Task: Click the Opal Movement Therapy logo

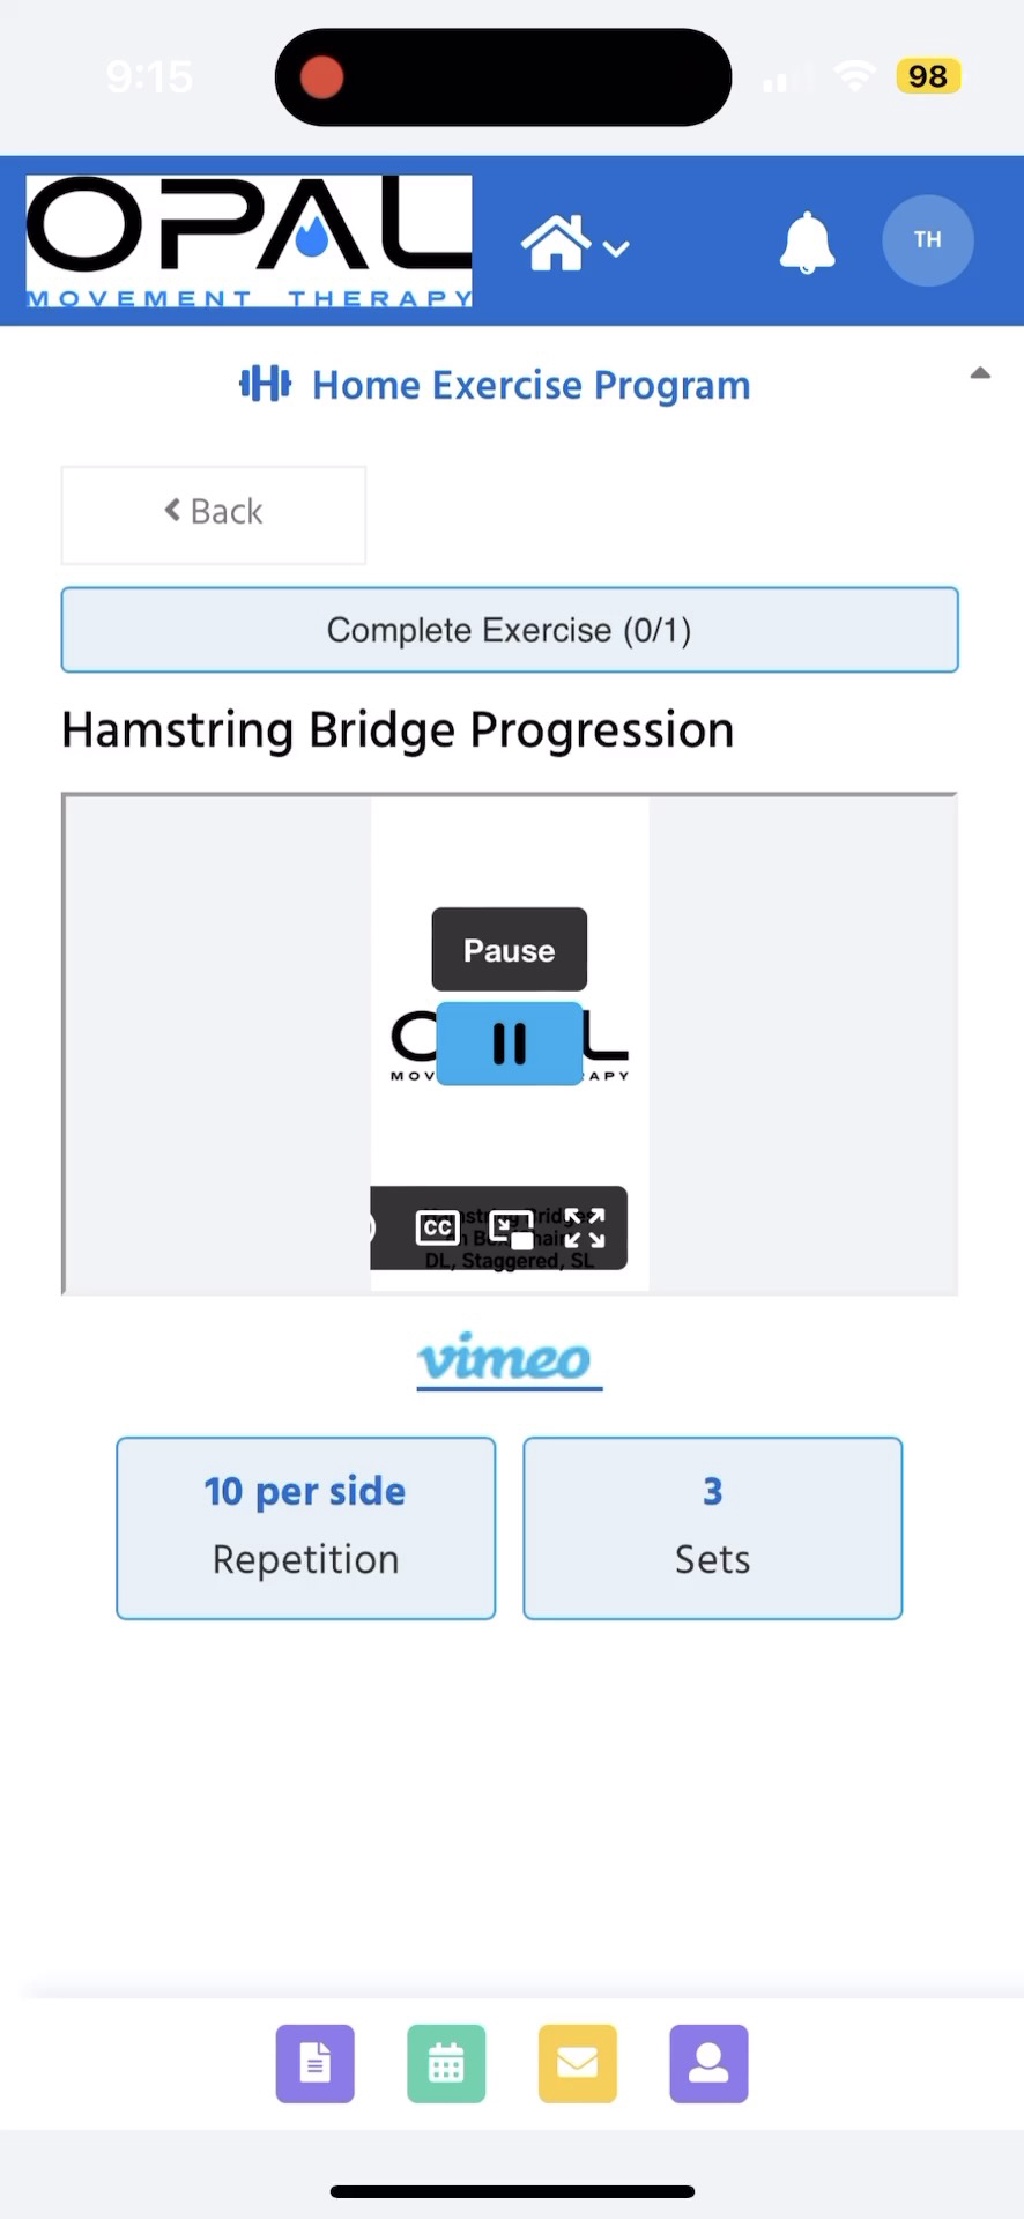Action: [249, 241]
